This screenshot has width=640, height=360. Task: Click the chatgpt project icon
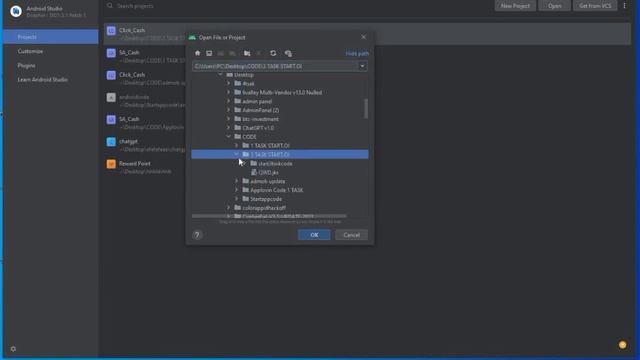pyautogui.click(x=111, y=142)
